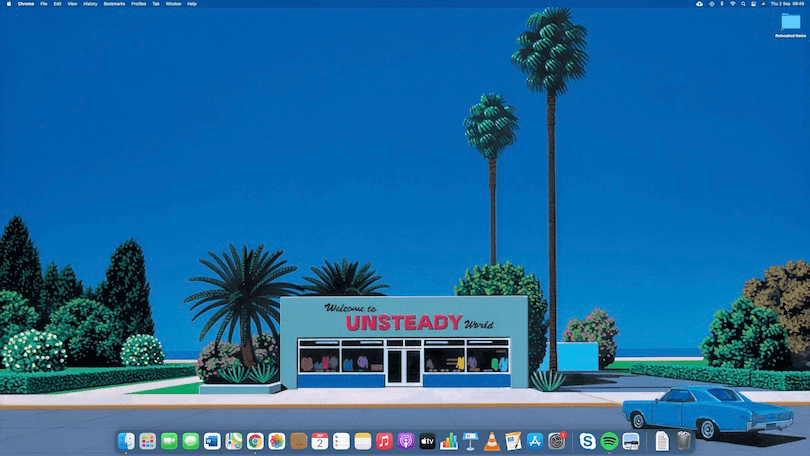This screenshot has width=810, height=456.
Task: Open the Notes app in the Dock
Action: coord(363,442)
